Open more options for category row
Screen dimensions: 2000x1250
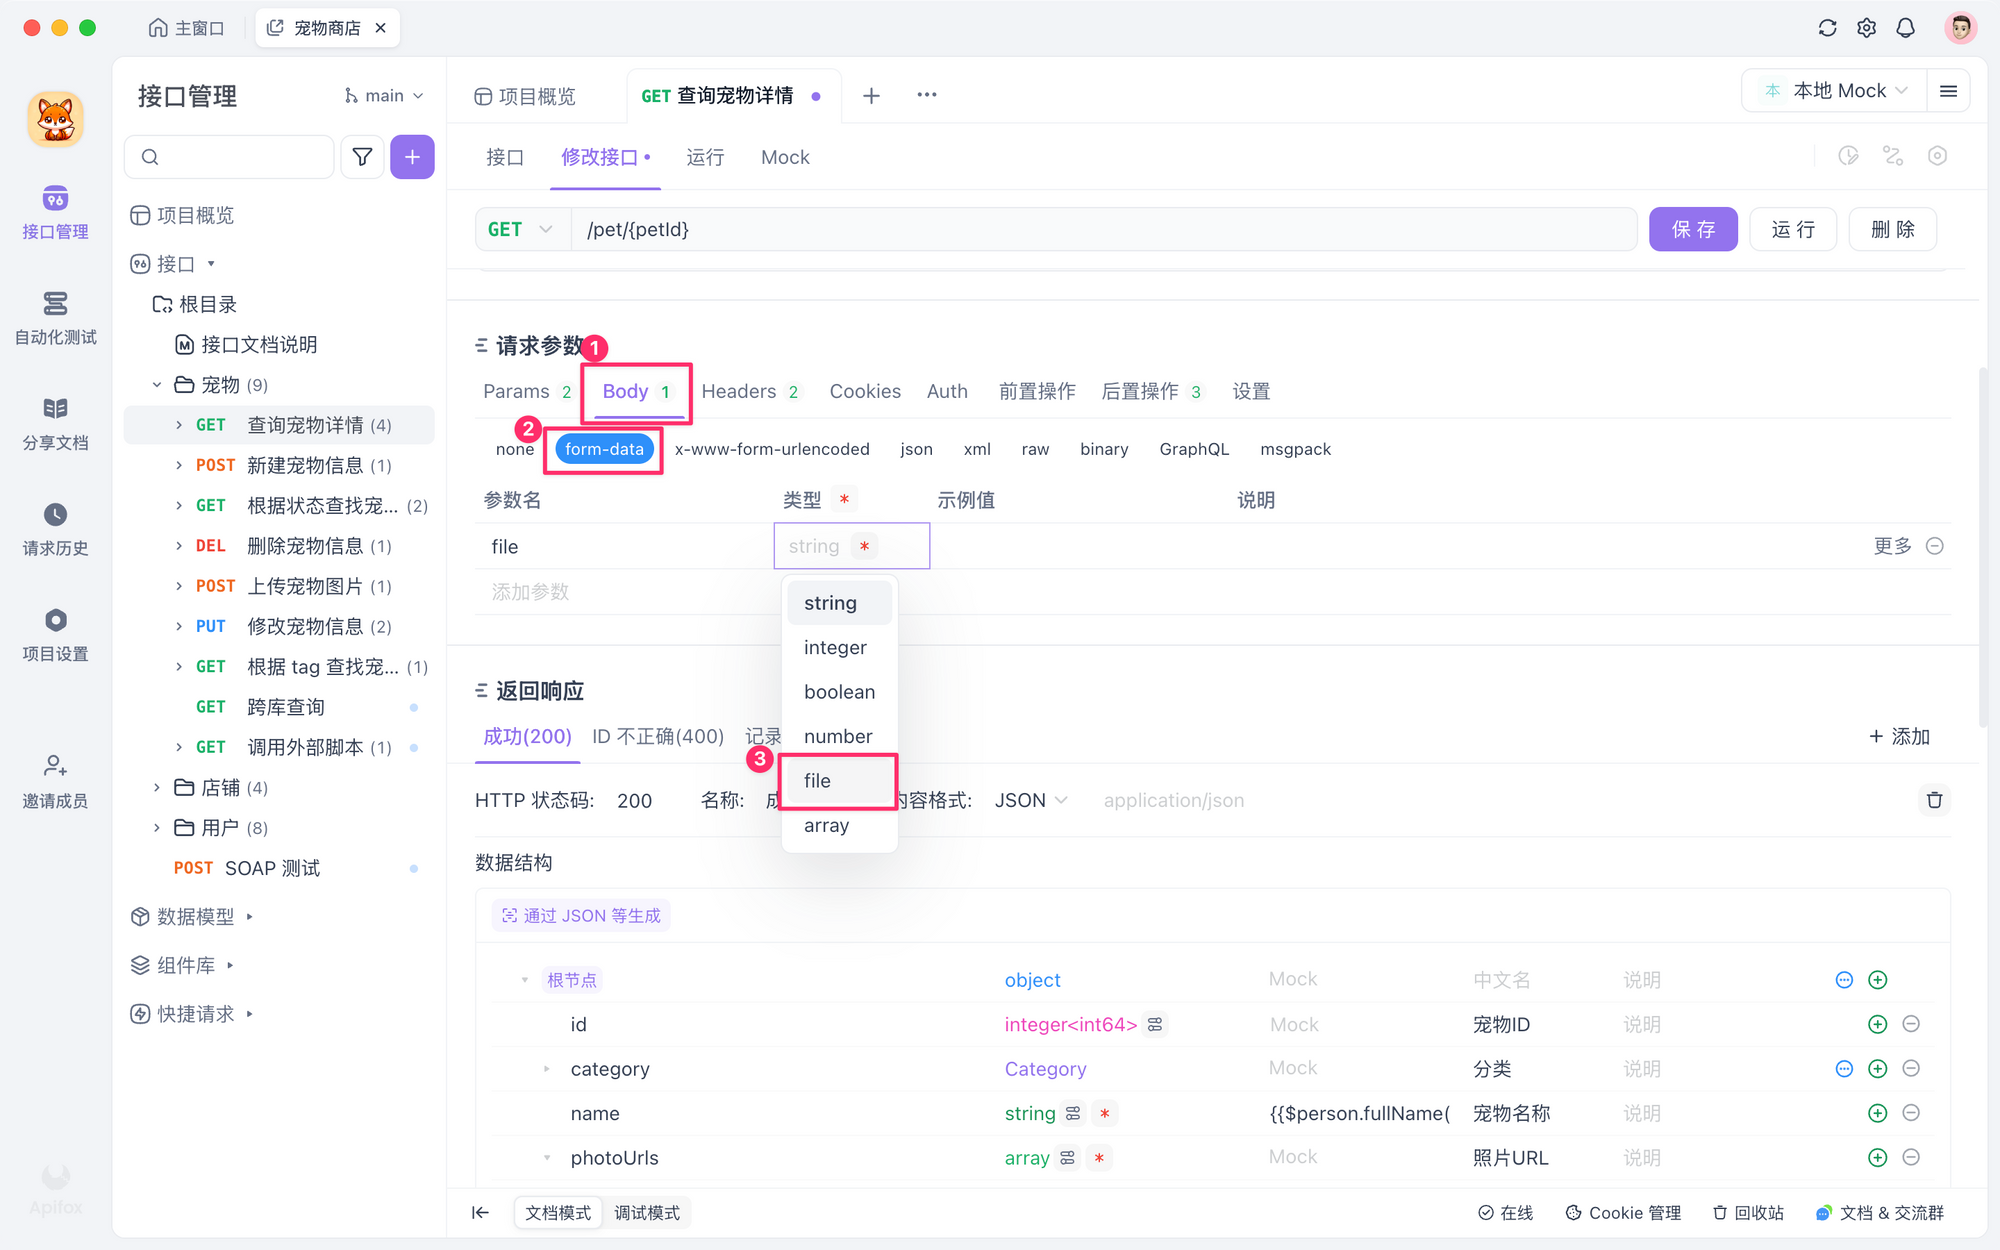tap(1844, 1069)
